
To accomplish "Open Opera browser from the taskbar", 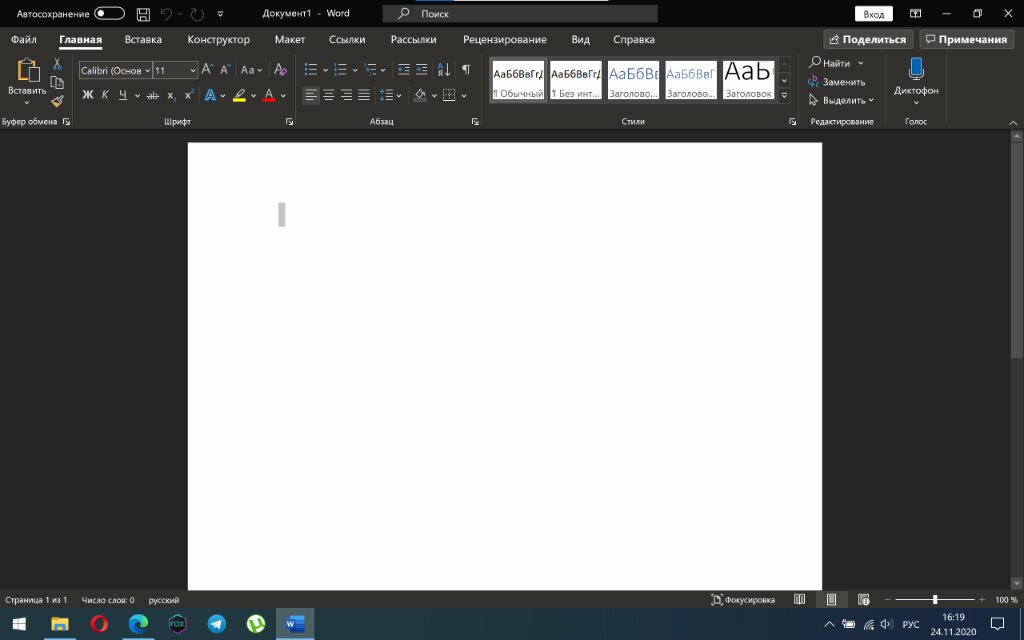I will tap(99, 624).
